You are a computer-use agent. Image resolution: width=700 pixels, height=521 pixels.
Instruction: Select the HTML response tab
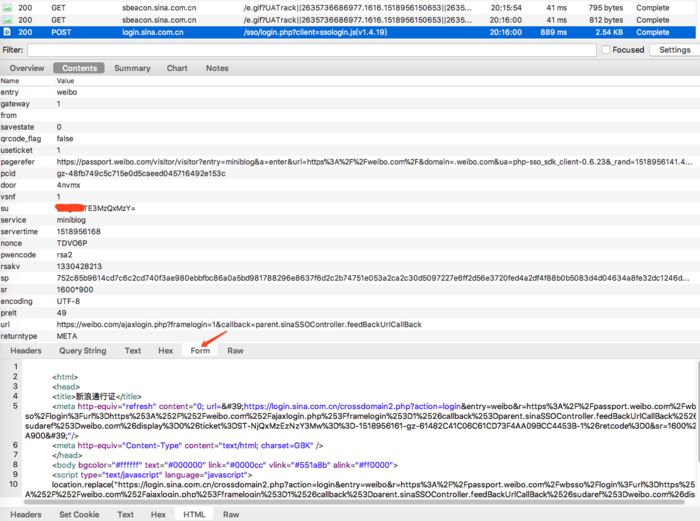[194, 515]
